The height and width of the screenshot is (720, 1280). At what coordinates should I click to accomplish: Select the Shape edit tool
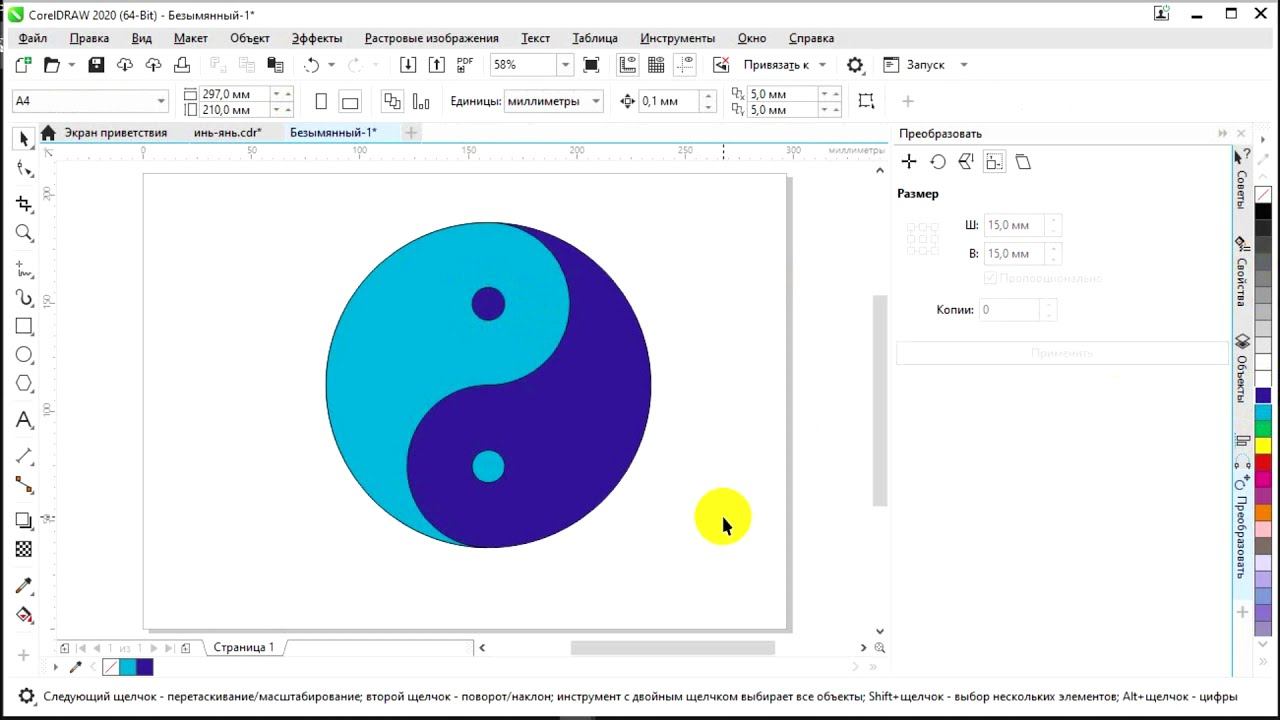pyautogui.click(x=24, y=169)
